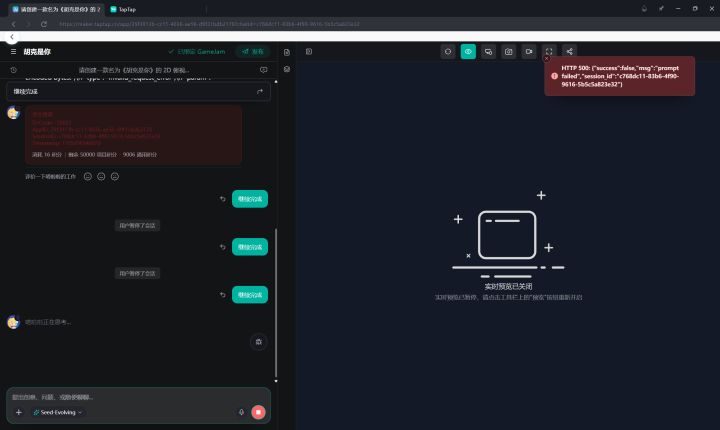Click the topmost teal 继续完成 message bubble
Screen dimensions: 720x430
pos(250,199)
